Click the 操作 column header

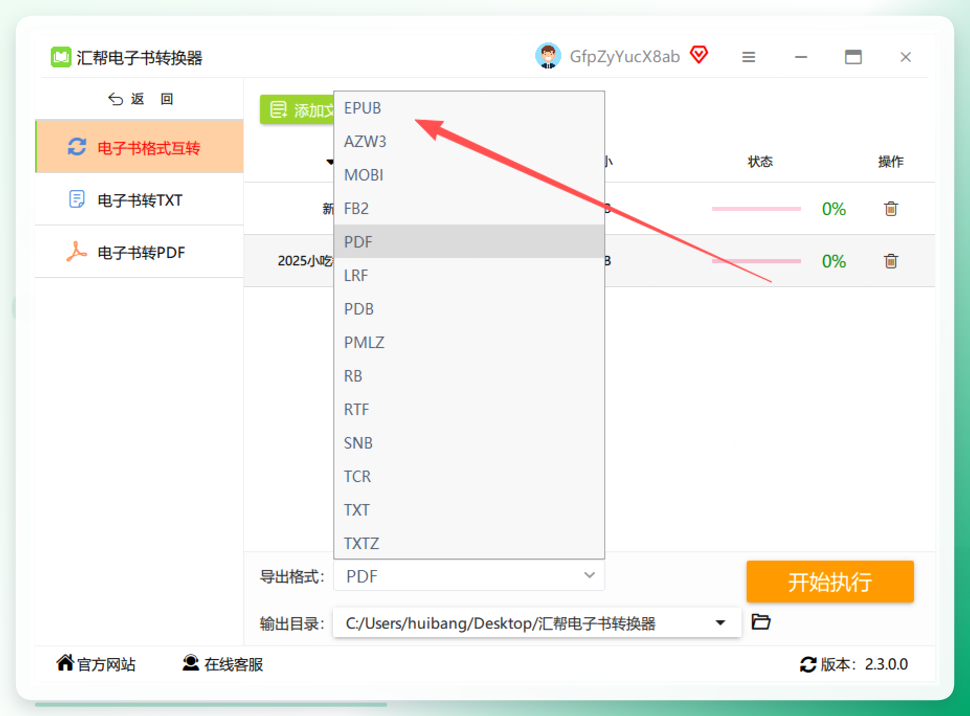[891, 162]
